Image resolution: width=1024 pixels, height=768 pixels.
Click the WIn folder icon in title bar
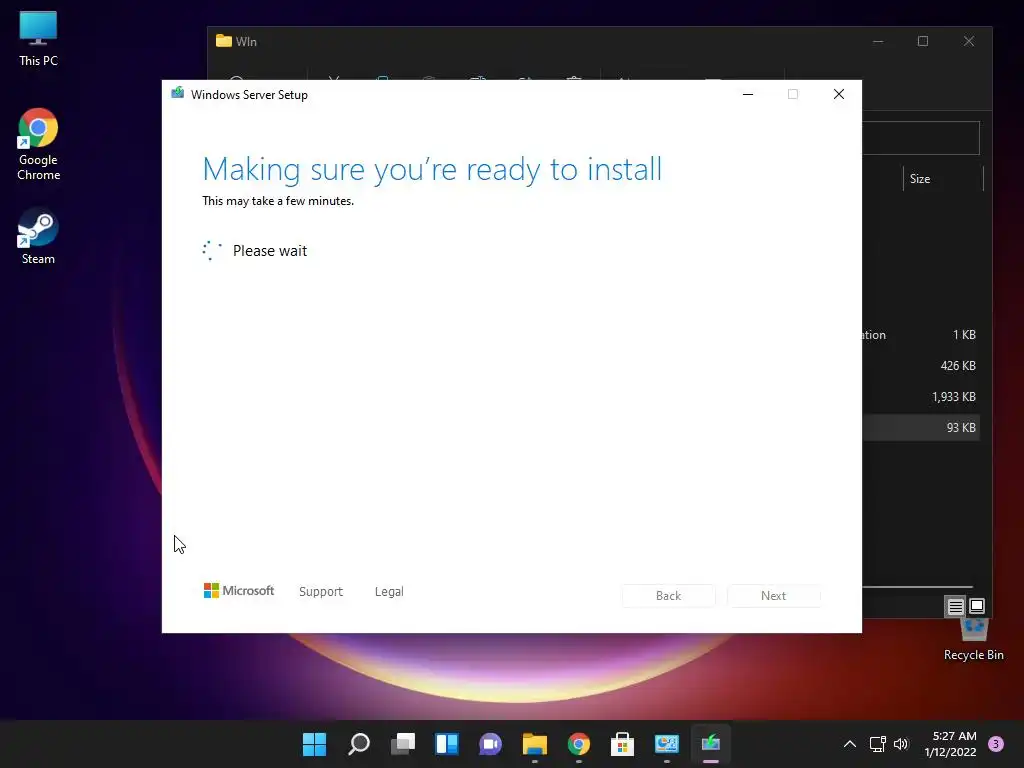pos(224,41)
